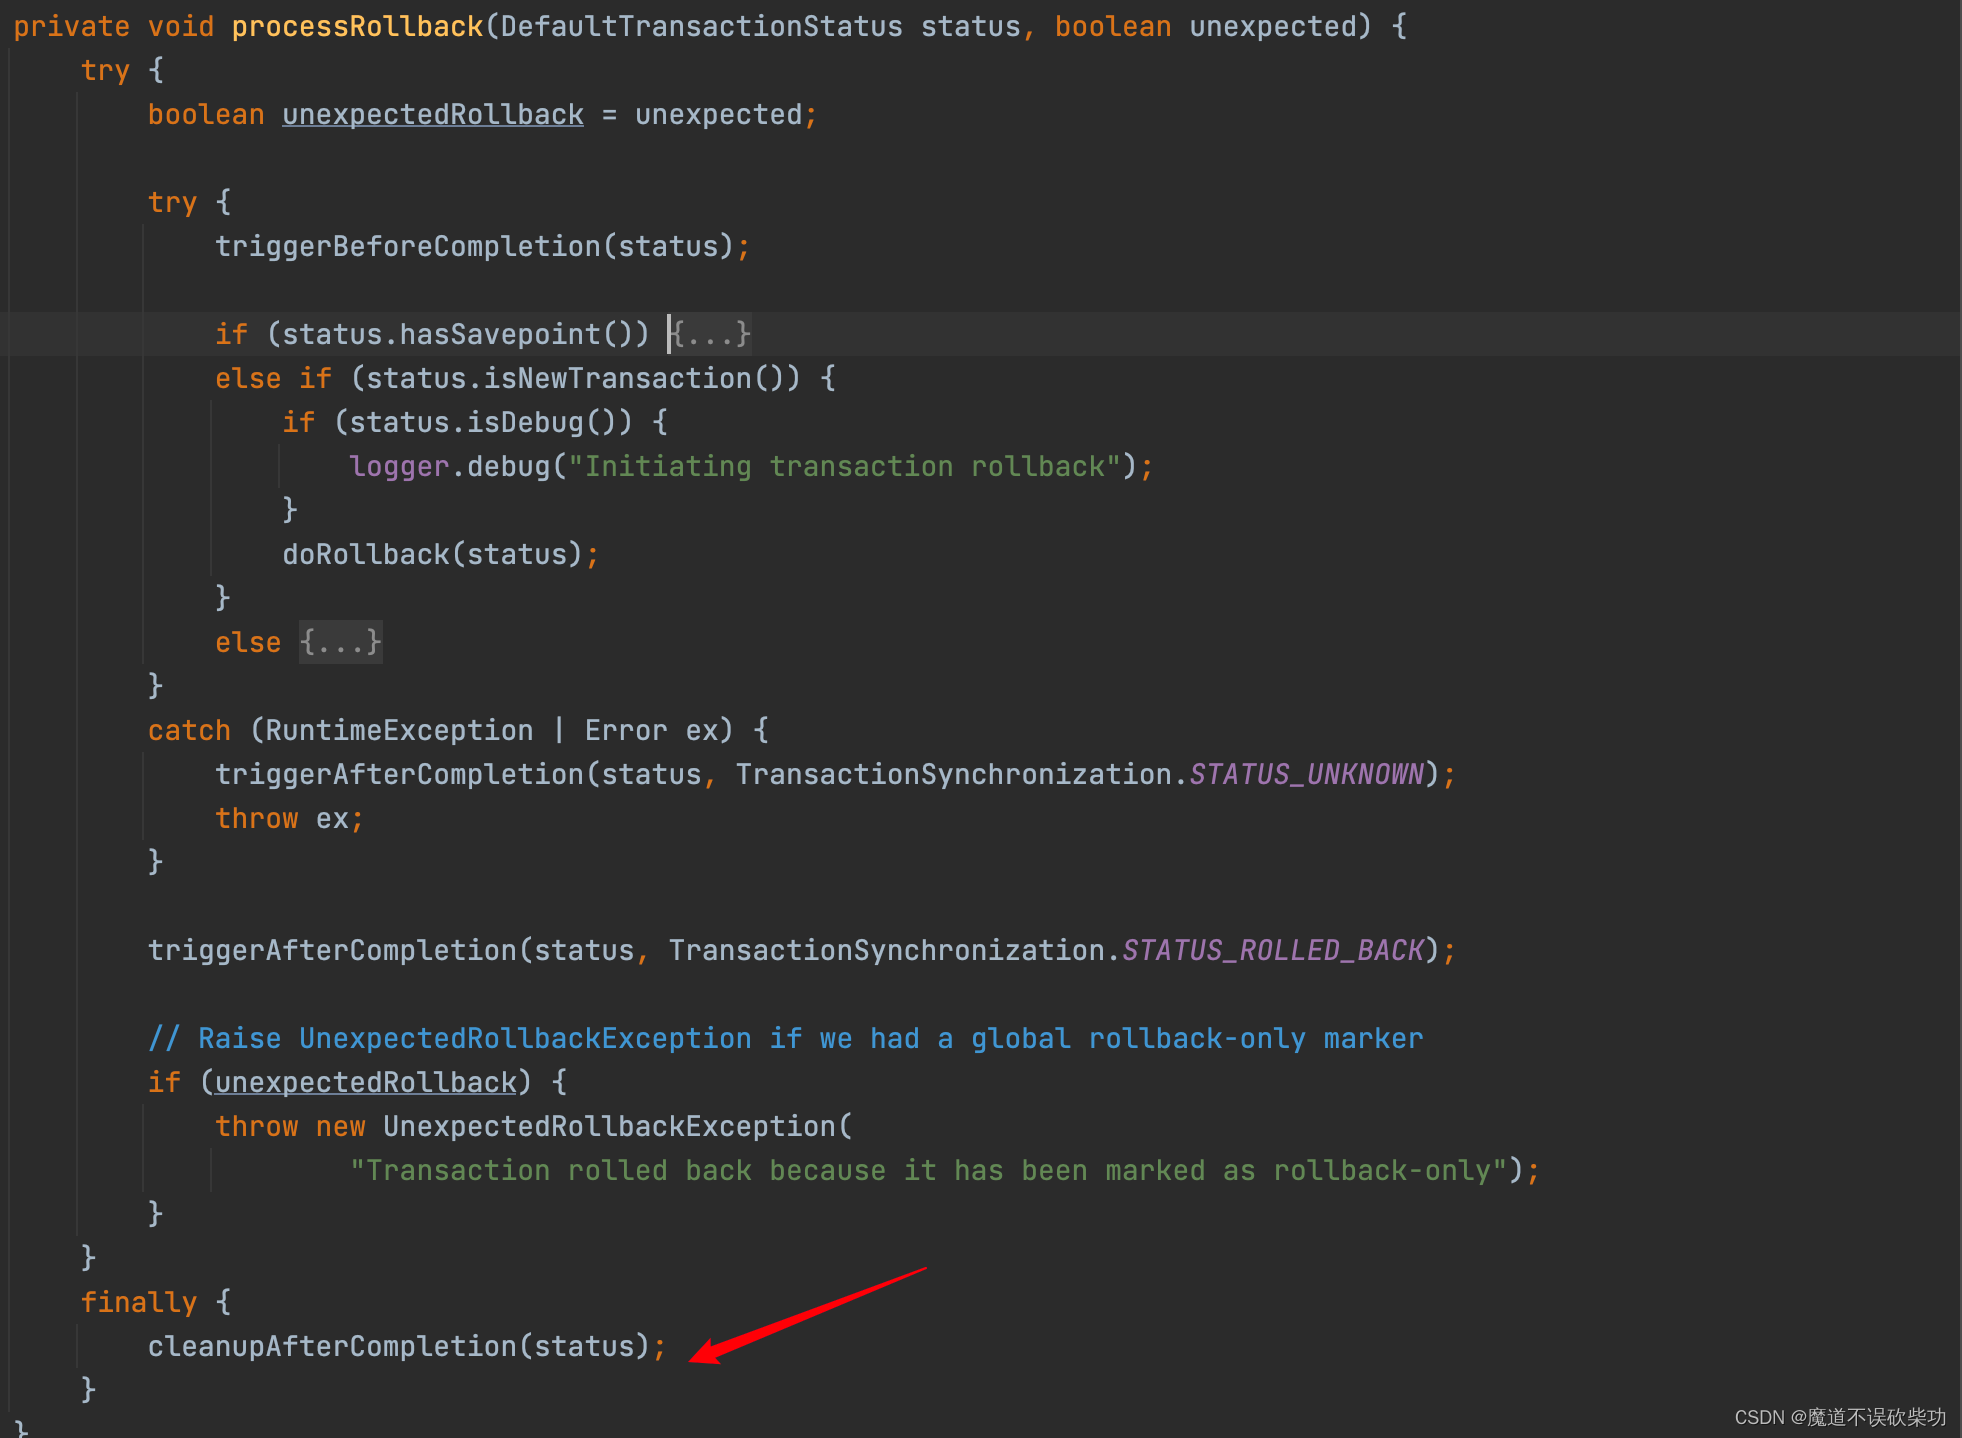Expand the folded hasSavepoint block {...}
The image size is (1962, 1438).
pyautogui.click(x=710, y=334)
